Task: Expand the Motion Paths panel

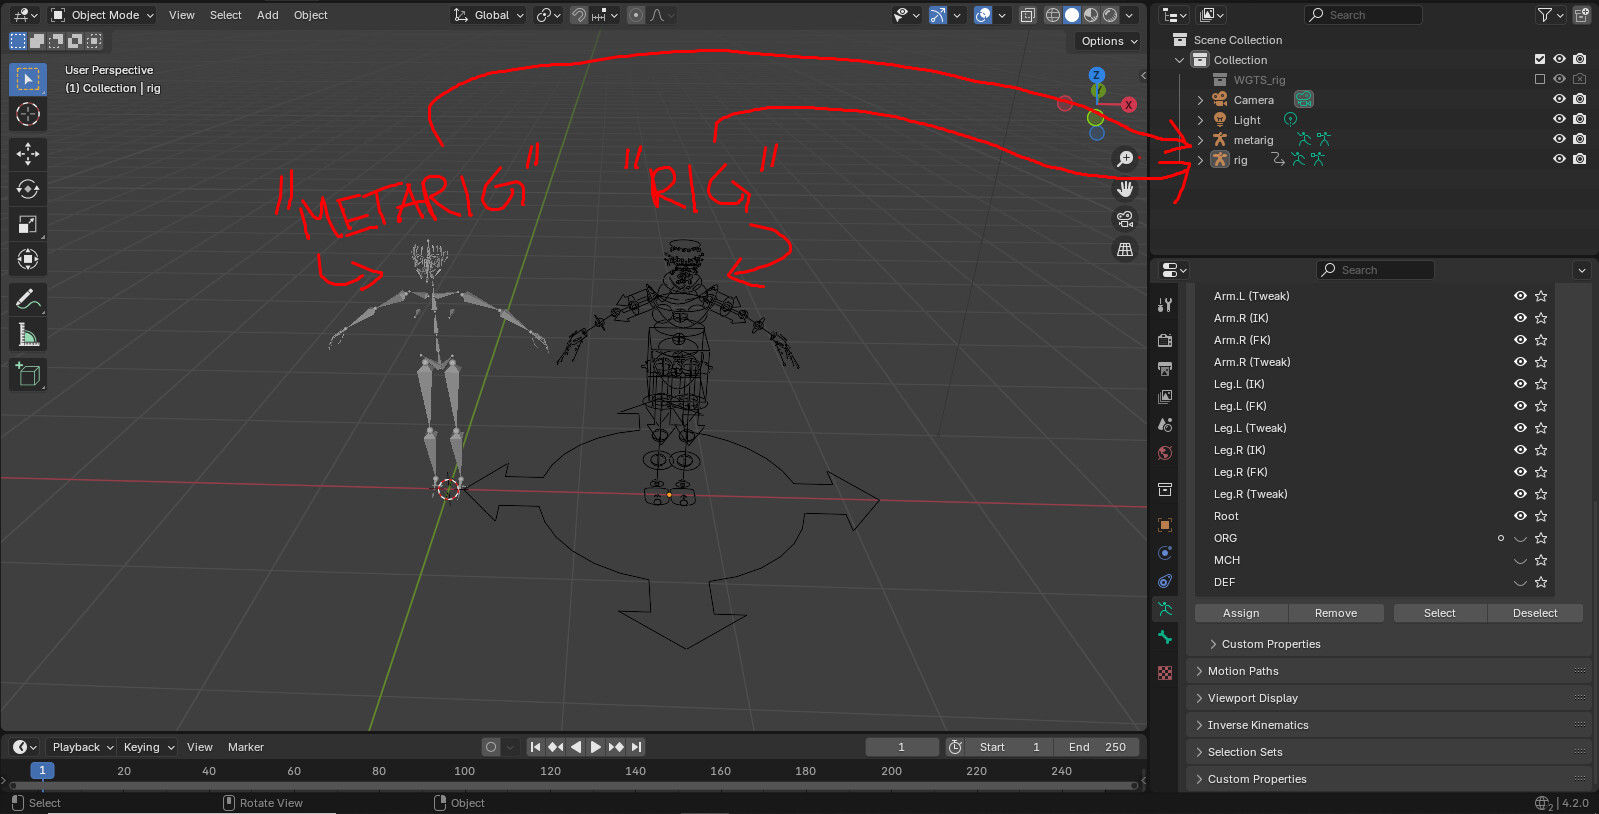Action: (1388, 671)
